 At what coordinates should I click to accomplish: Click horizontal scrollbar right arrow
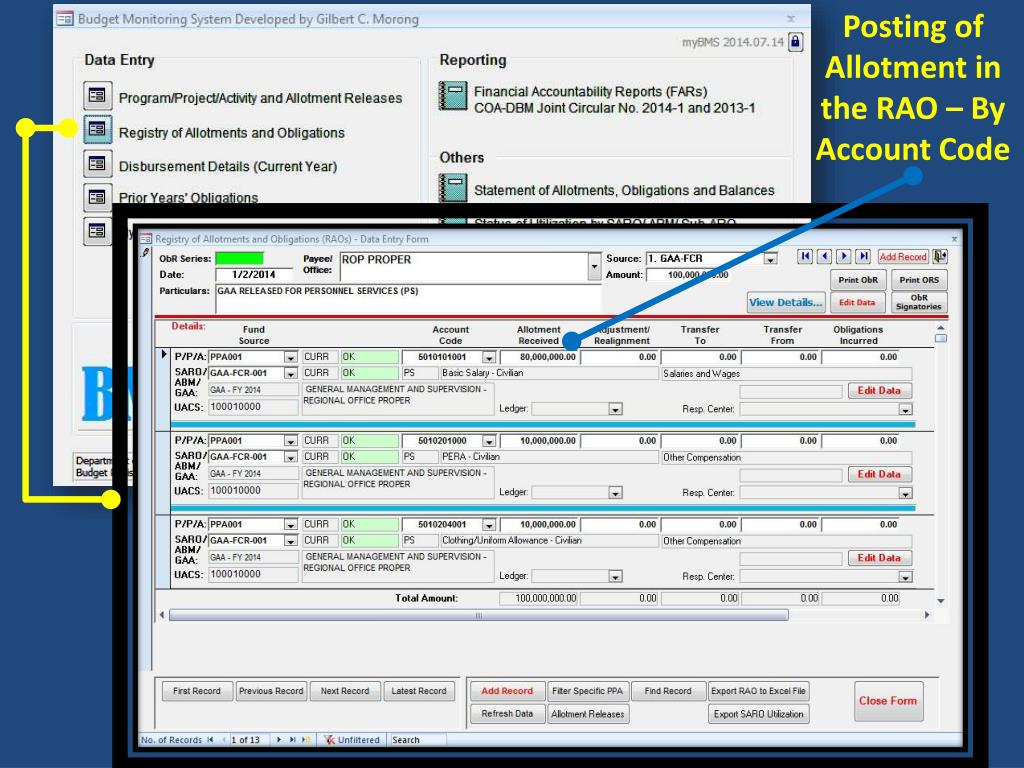click(927, 615)
